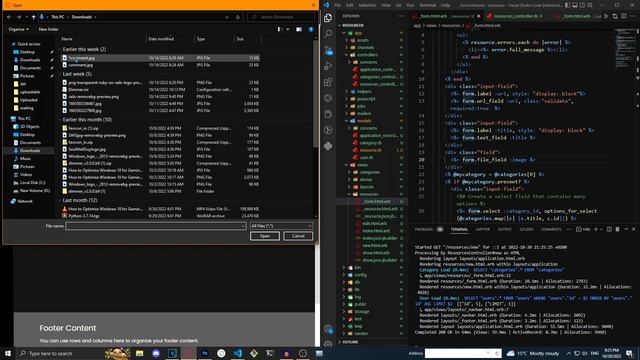Open the Selection menu in VS Code
This screenshot has height=360, width=640.
coord(367,5)
